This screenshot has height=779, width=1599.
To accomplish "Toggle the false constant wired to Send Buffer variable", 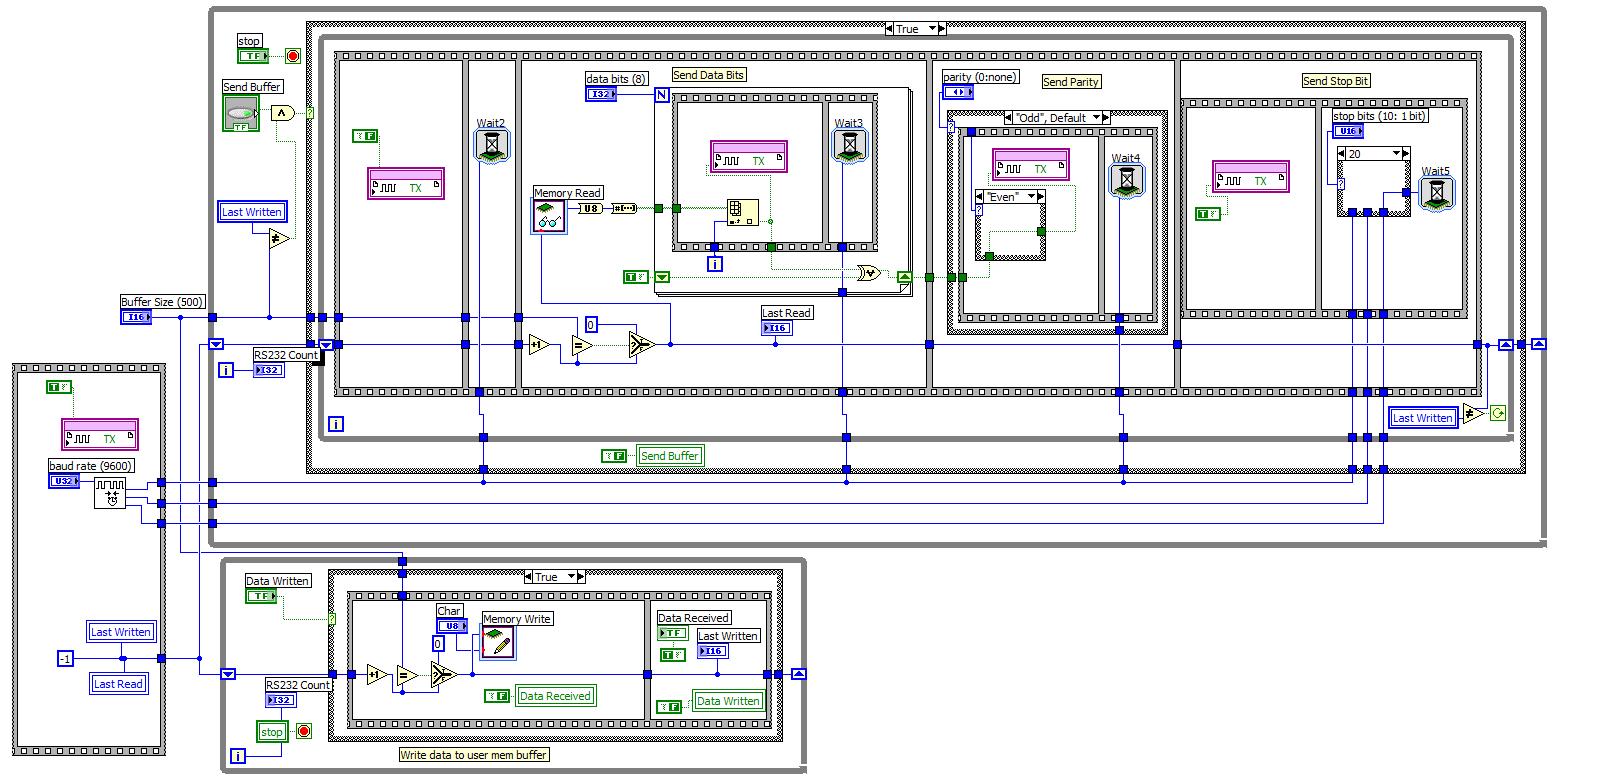I will click(614, 456).
